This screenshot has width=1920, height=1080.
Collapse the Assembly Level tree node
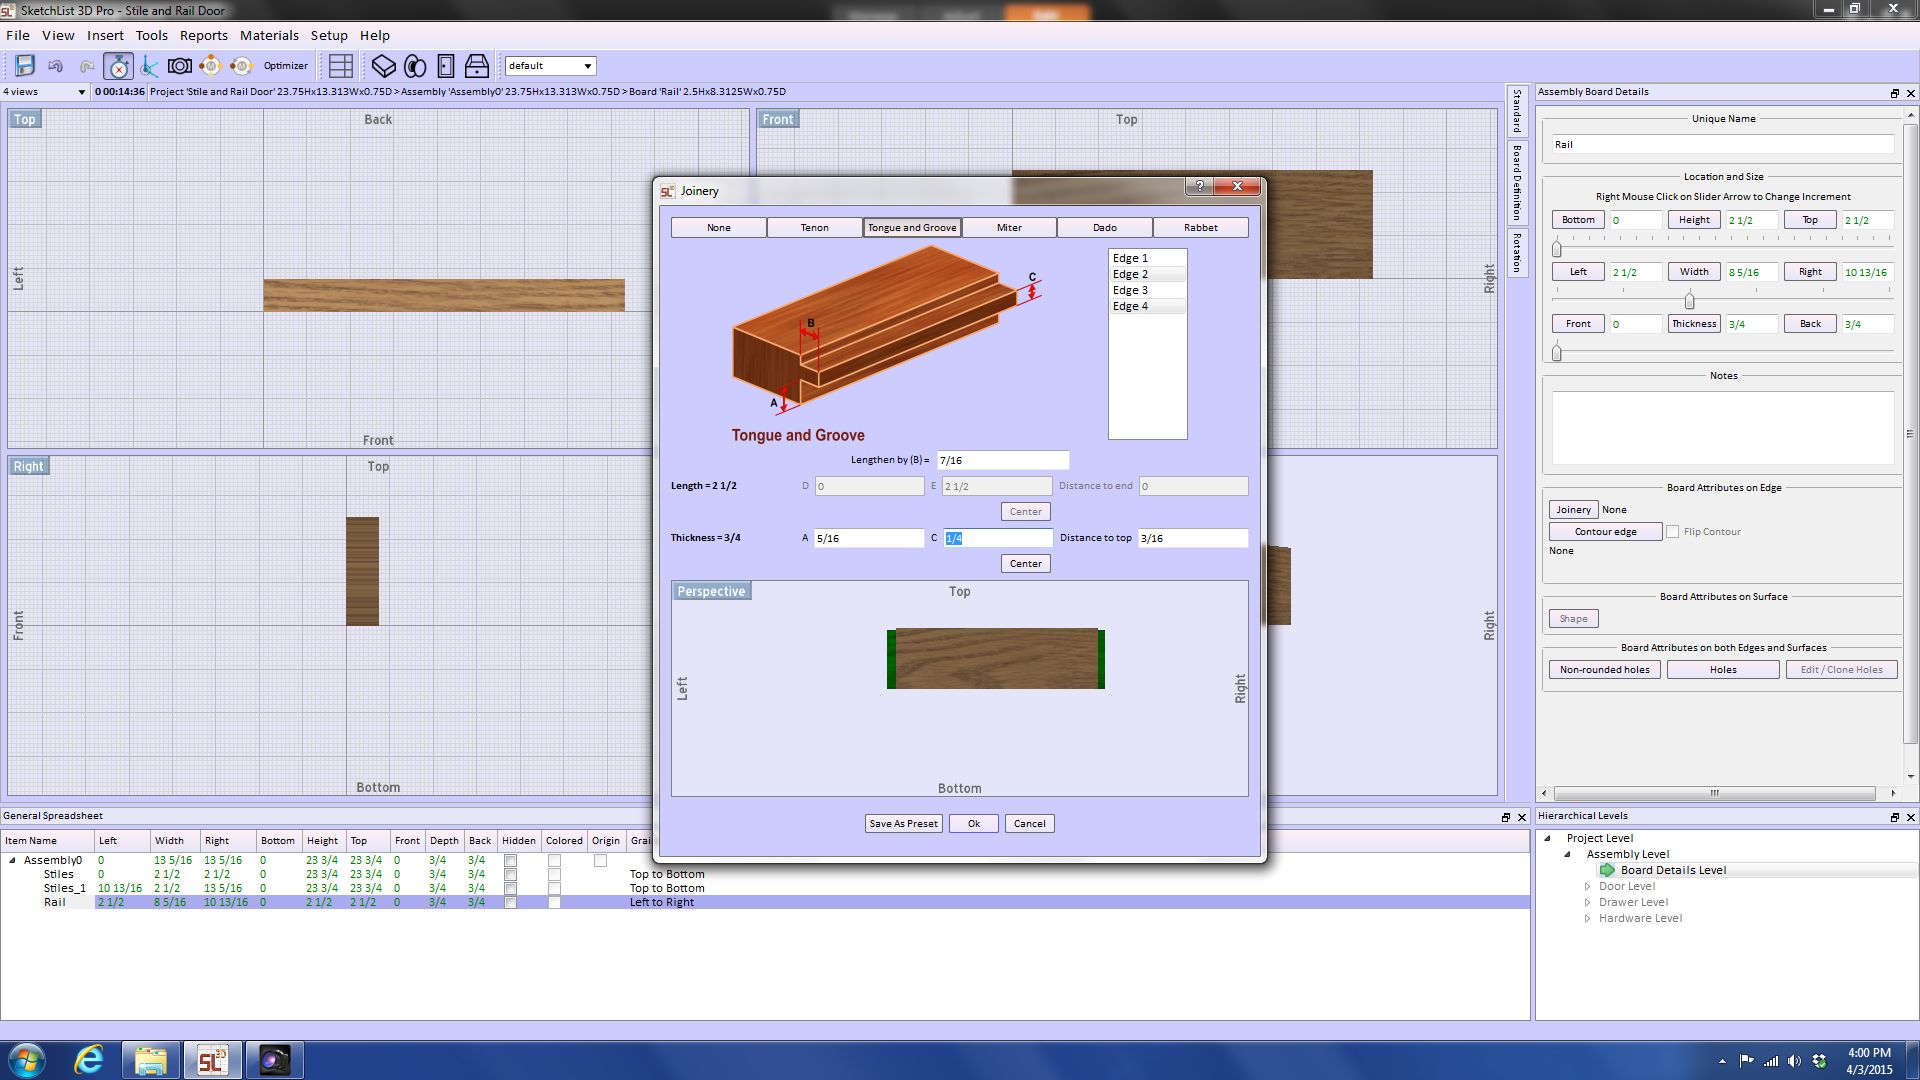(x=1568, y=855)
